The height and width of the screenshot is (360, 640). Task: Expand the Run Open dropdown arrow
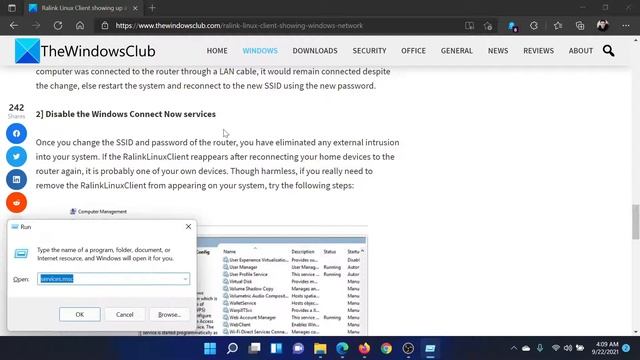point(185,279)
